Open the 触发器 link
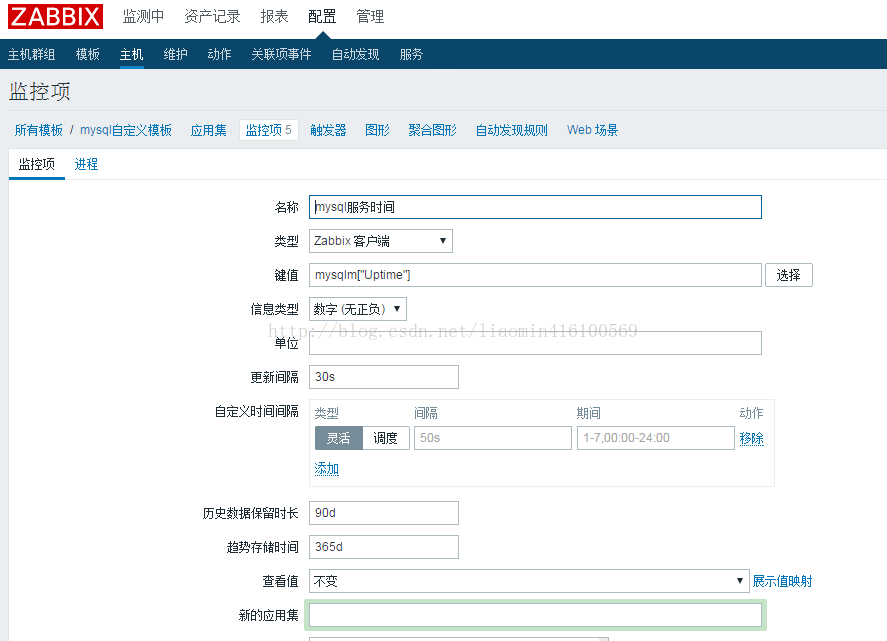Screen dimensions: 887x641 pos(328,130)
